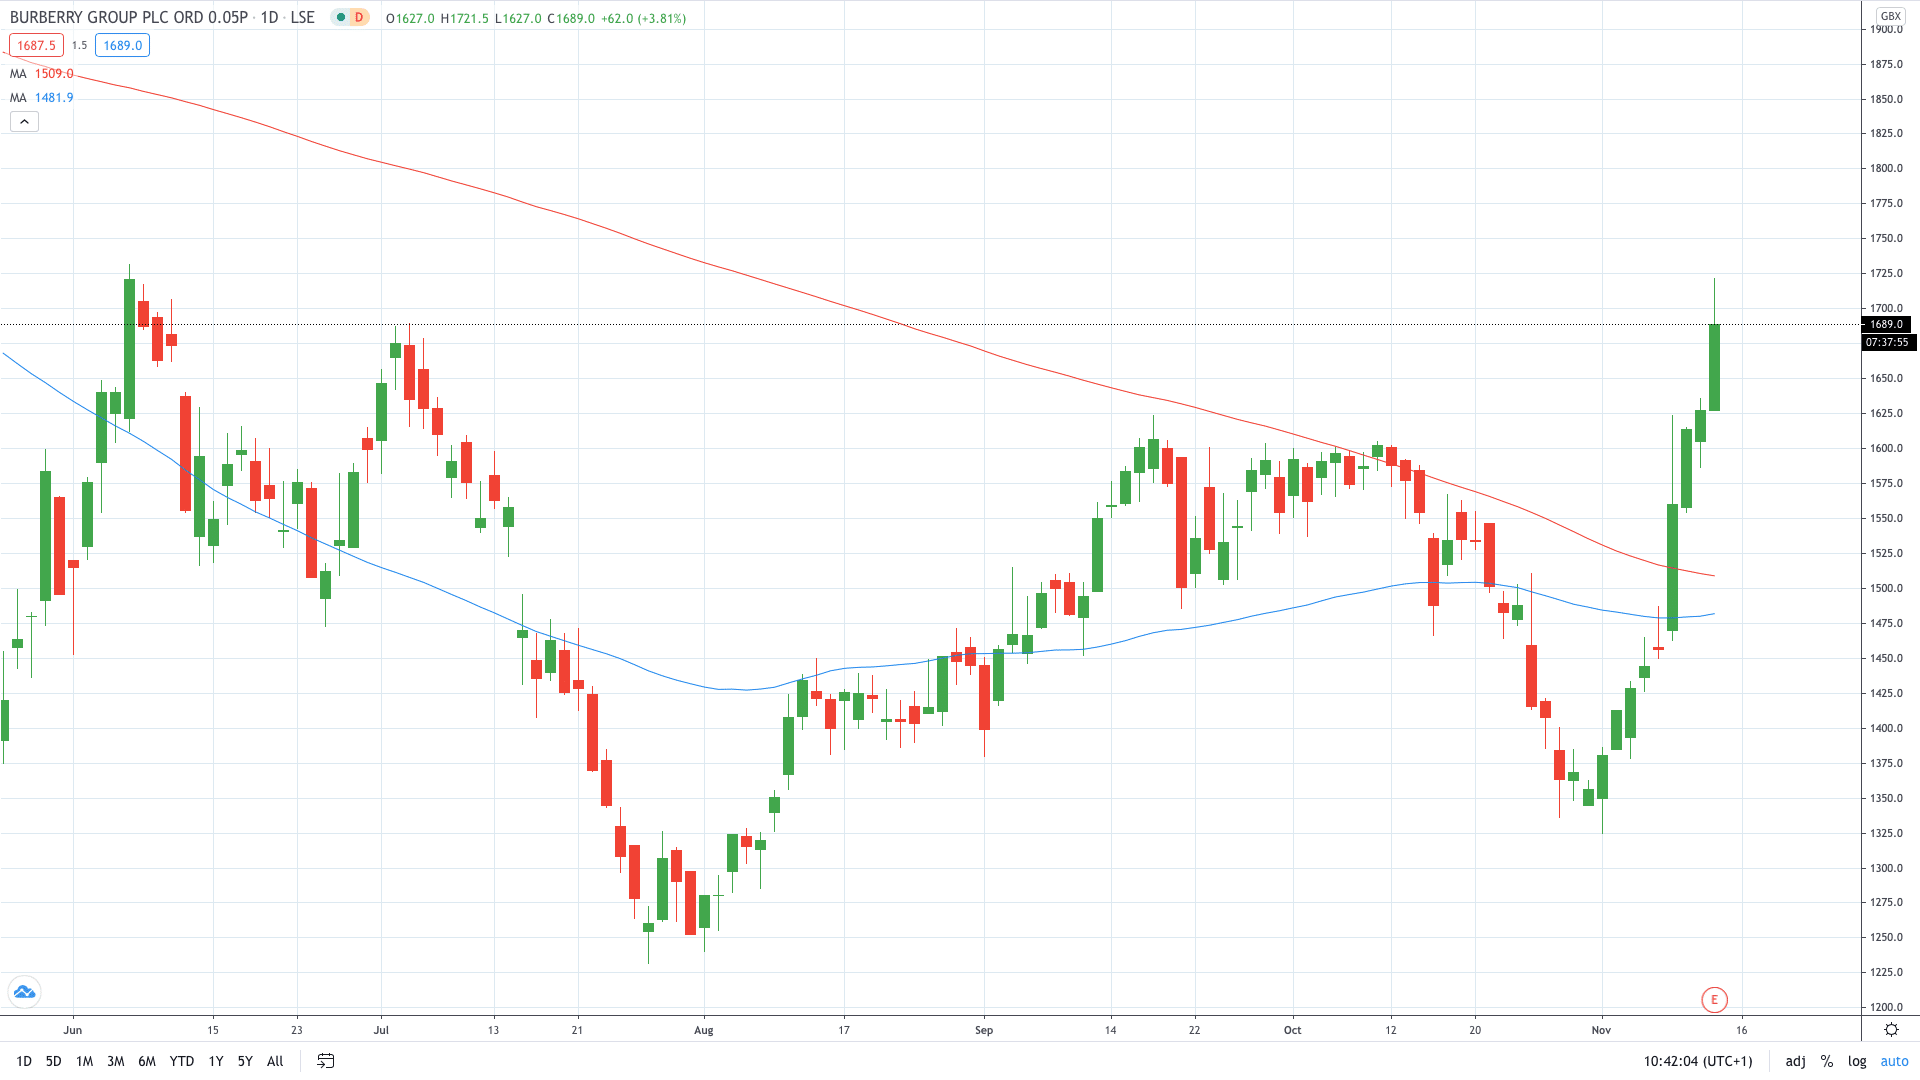This screenshot has width=1920, height=1080.
Task: Click the Oct date label on time axis
Action: (1293, 1030)
